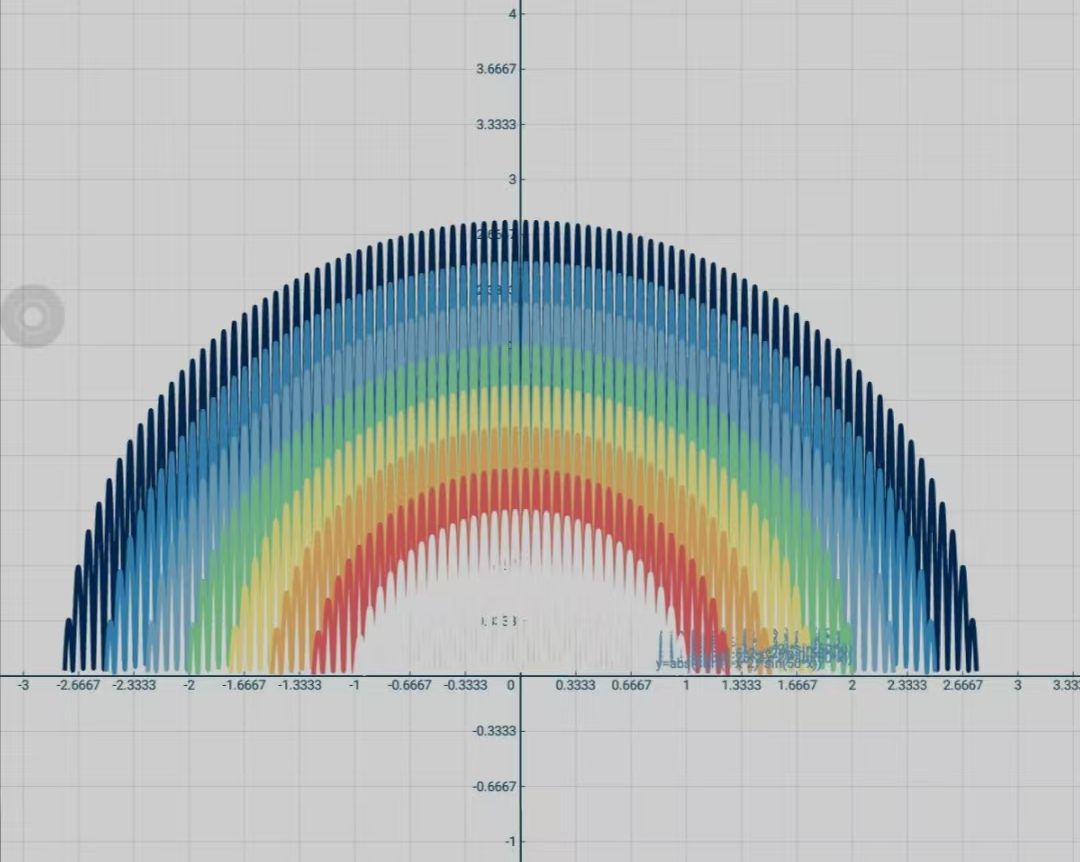Click the origin label 0 on the axes
This screenshot has width=1080, height=862.
pos(509,686)
